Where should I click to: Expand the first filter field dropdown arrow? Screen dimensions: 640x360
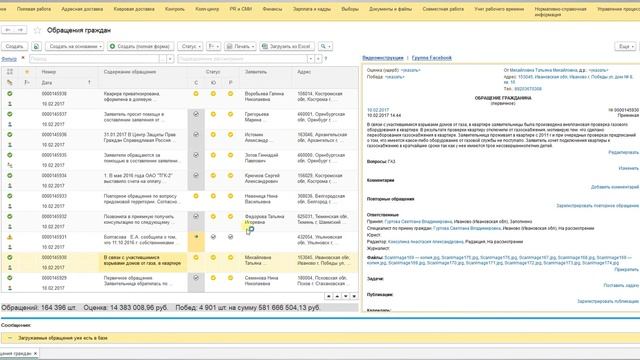[170, 59]
